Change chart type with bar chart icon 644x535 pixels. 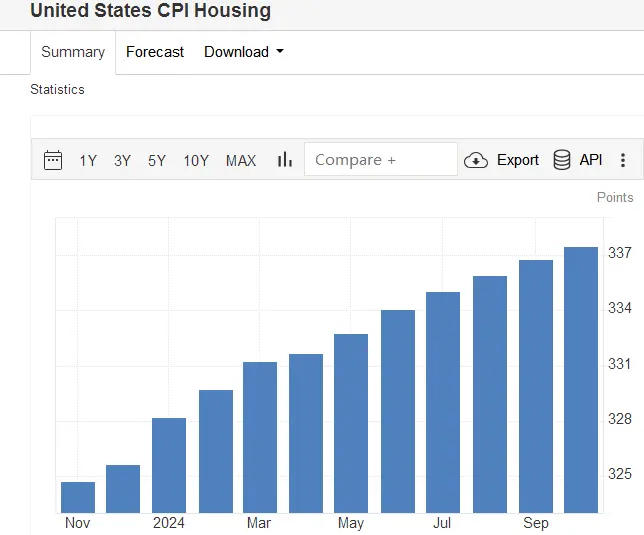coord(285,159)
